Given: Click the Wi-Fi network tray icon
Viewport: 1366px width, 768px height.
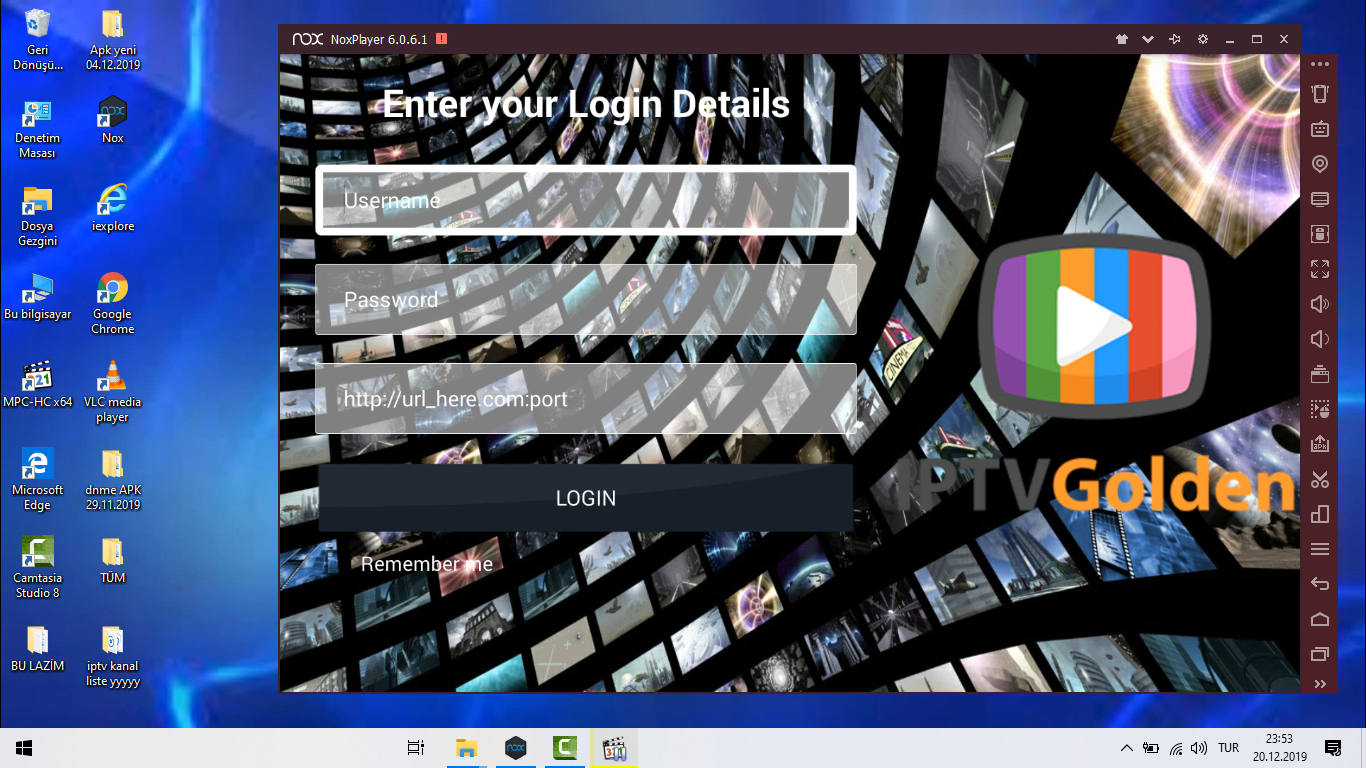Looking at the screenshot, I should (1176, 748).
